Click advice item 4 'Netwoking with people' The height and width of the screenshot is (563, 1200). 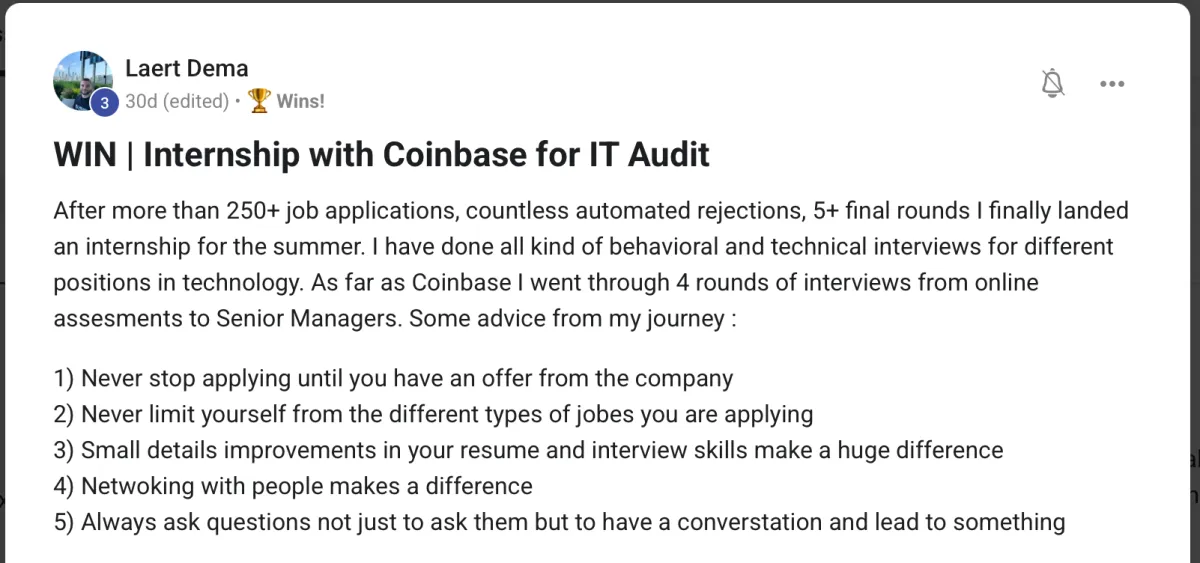click(x=293, y=487)
